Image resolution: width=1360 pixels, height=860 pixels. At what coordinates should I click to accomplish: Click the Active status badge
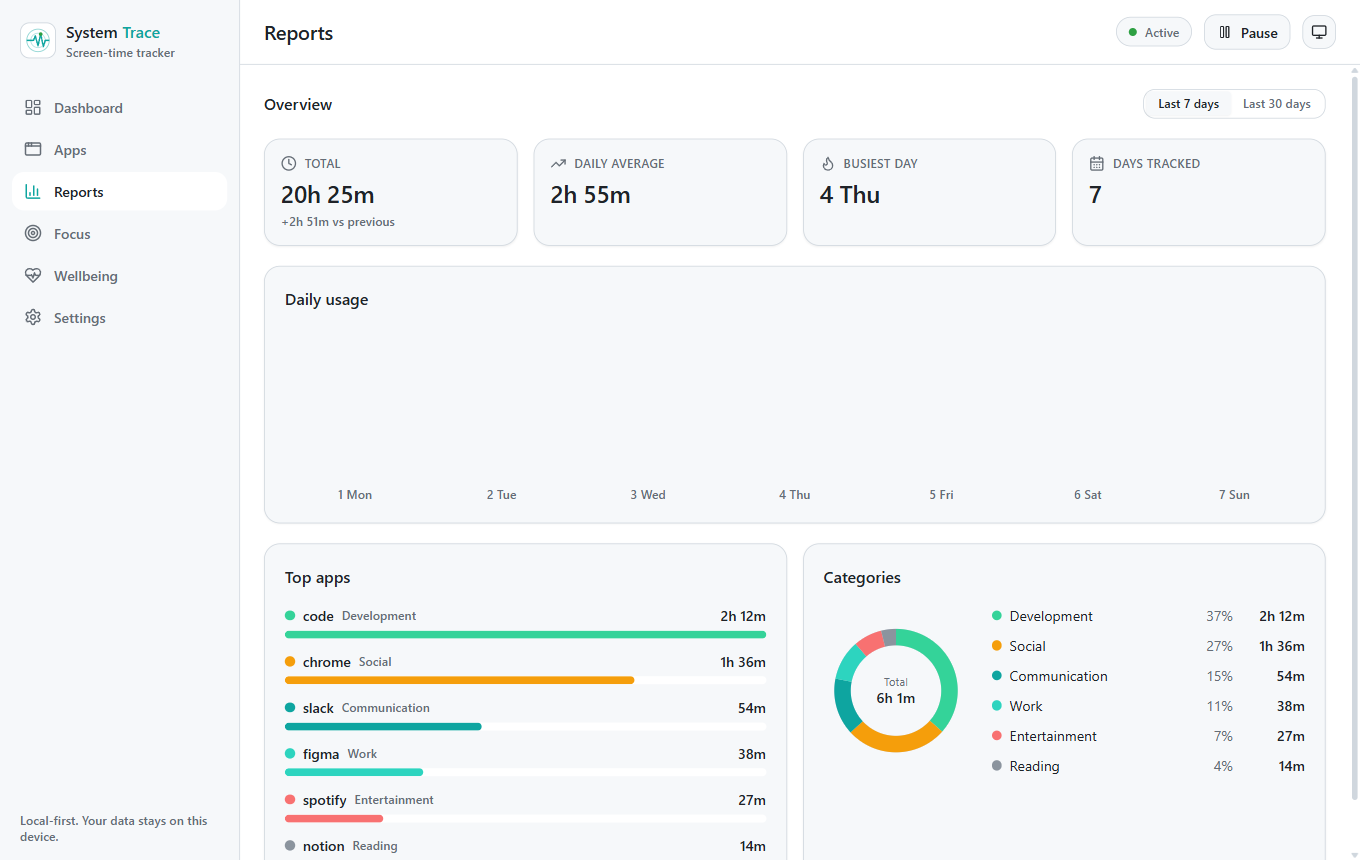(1154, 32)
